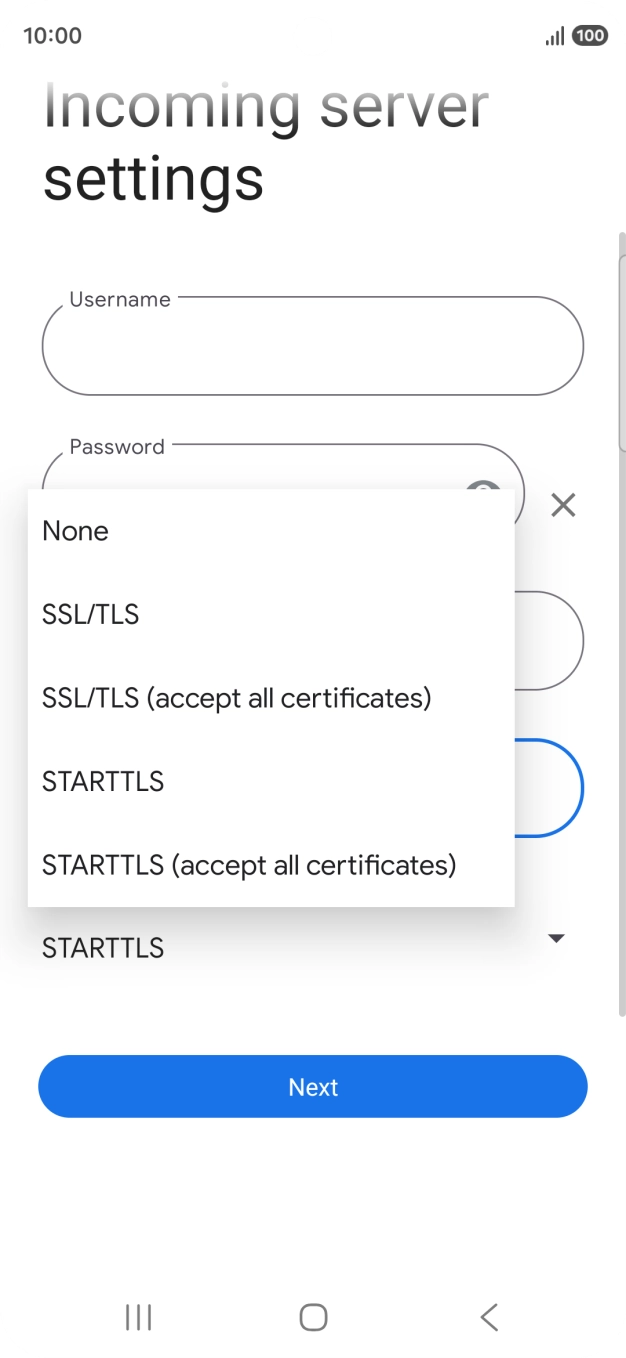Click the password visibility eye icon
Viewport: 626px width, 1358px height.
click(x=484, y=493)
